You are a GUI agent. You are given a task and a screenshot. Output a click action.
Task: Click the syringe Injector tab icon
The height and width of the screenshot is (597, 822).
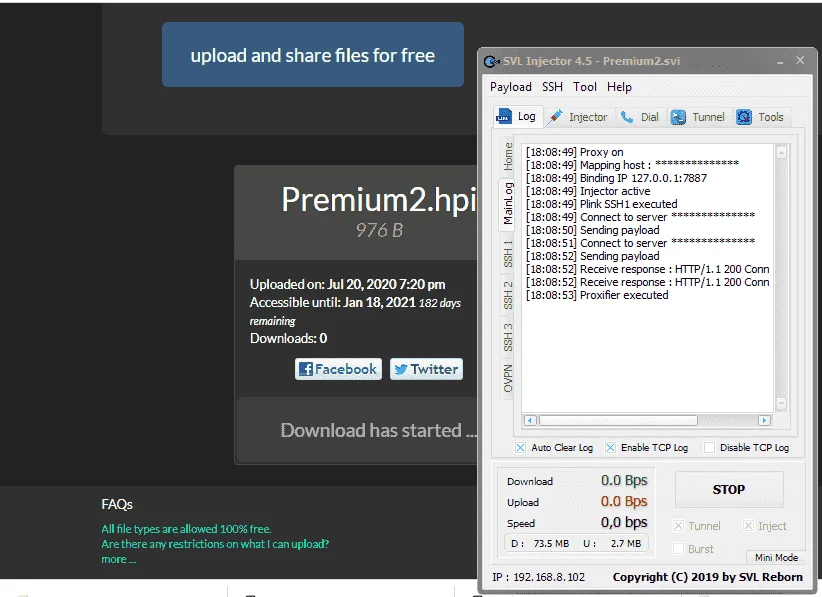pyautogui.click(x=555, y=117)
